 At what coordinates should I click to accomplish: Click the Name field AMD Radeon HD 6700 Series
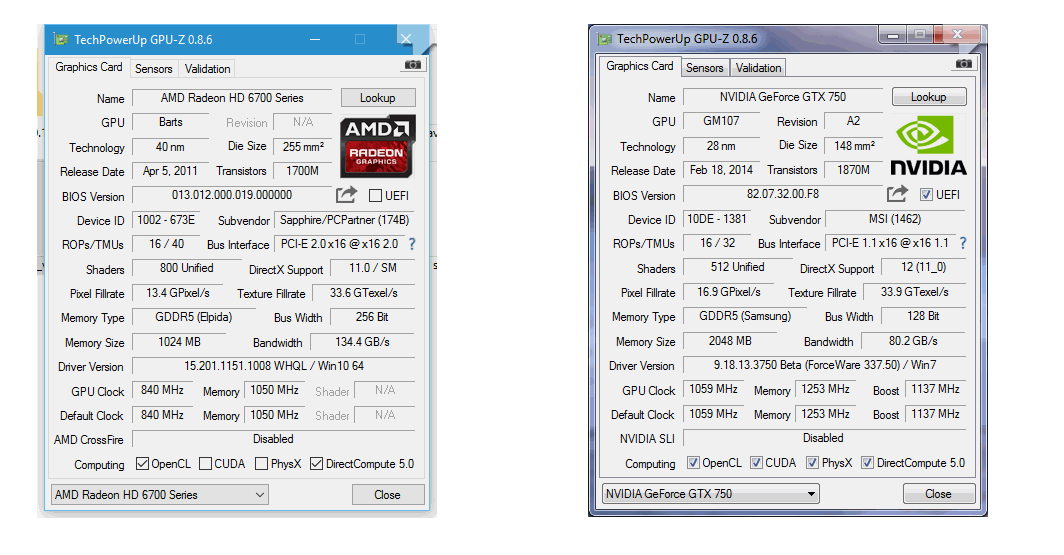coord(232,98)
